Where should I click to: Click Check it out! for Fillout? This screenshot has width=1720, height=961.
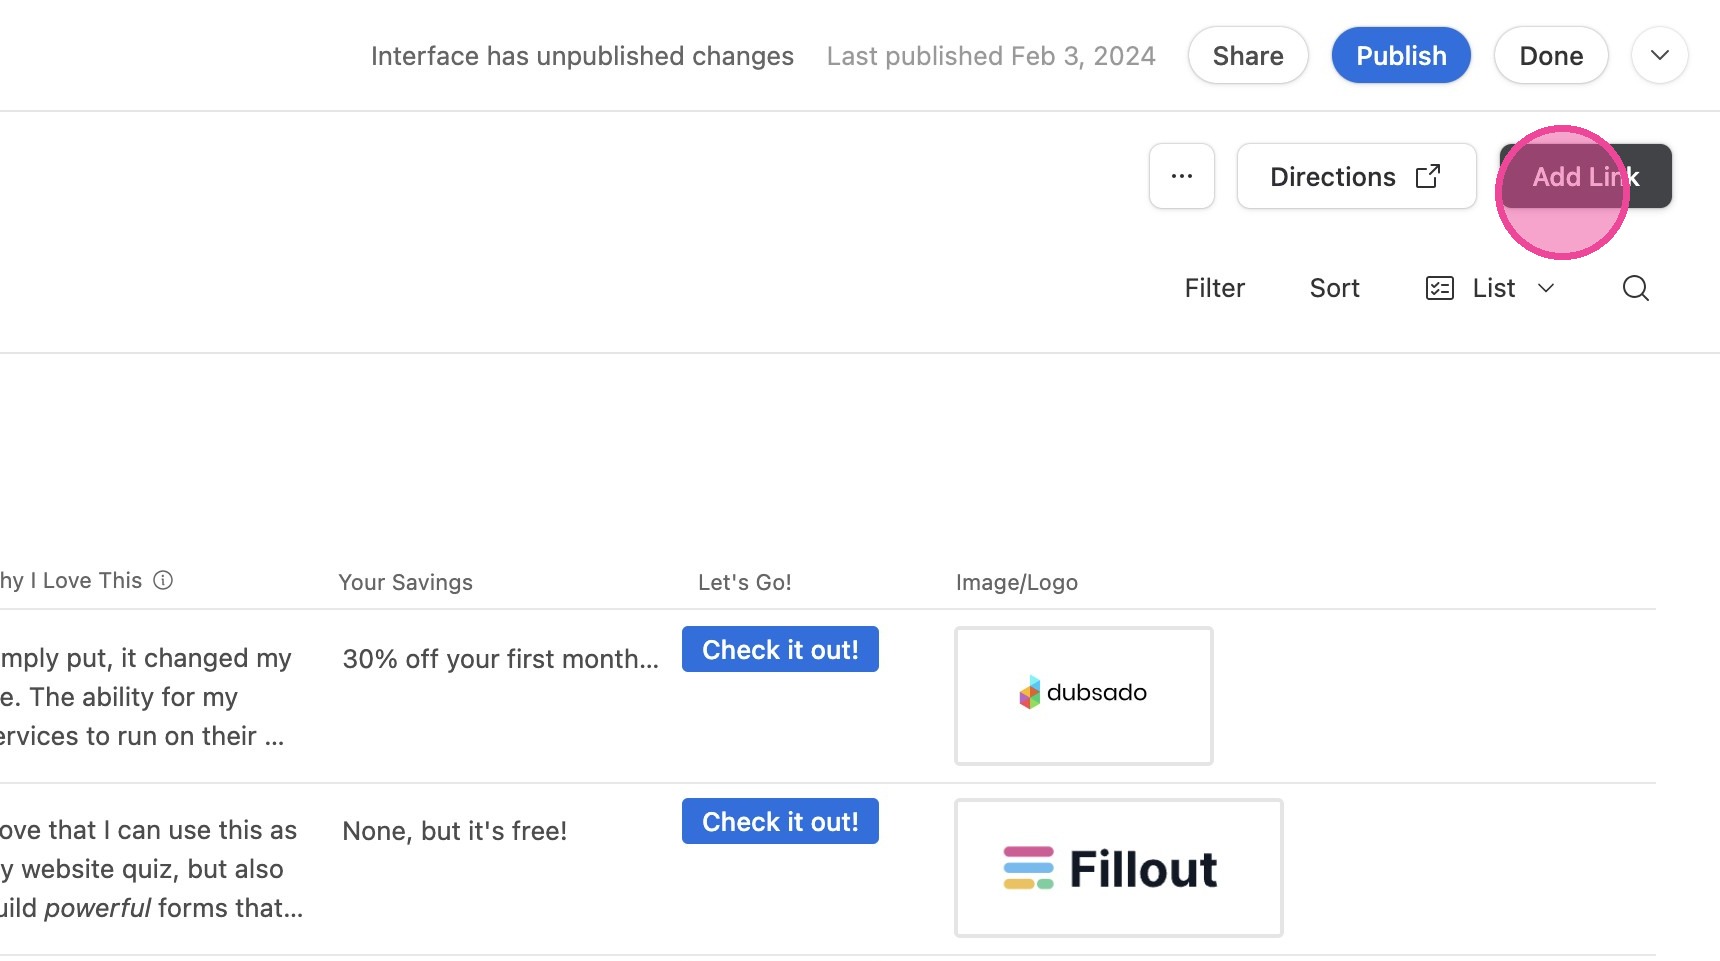click(x=780, y=821)
